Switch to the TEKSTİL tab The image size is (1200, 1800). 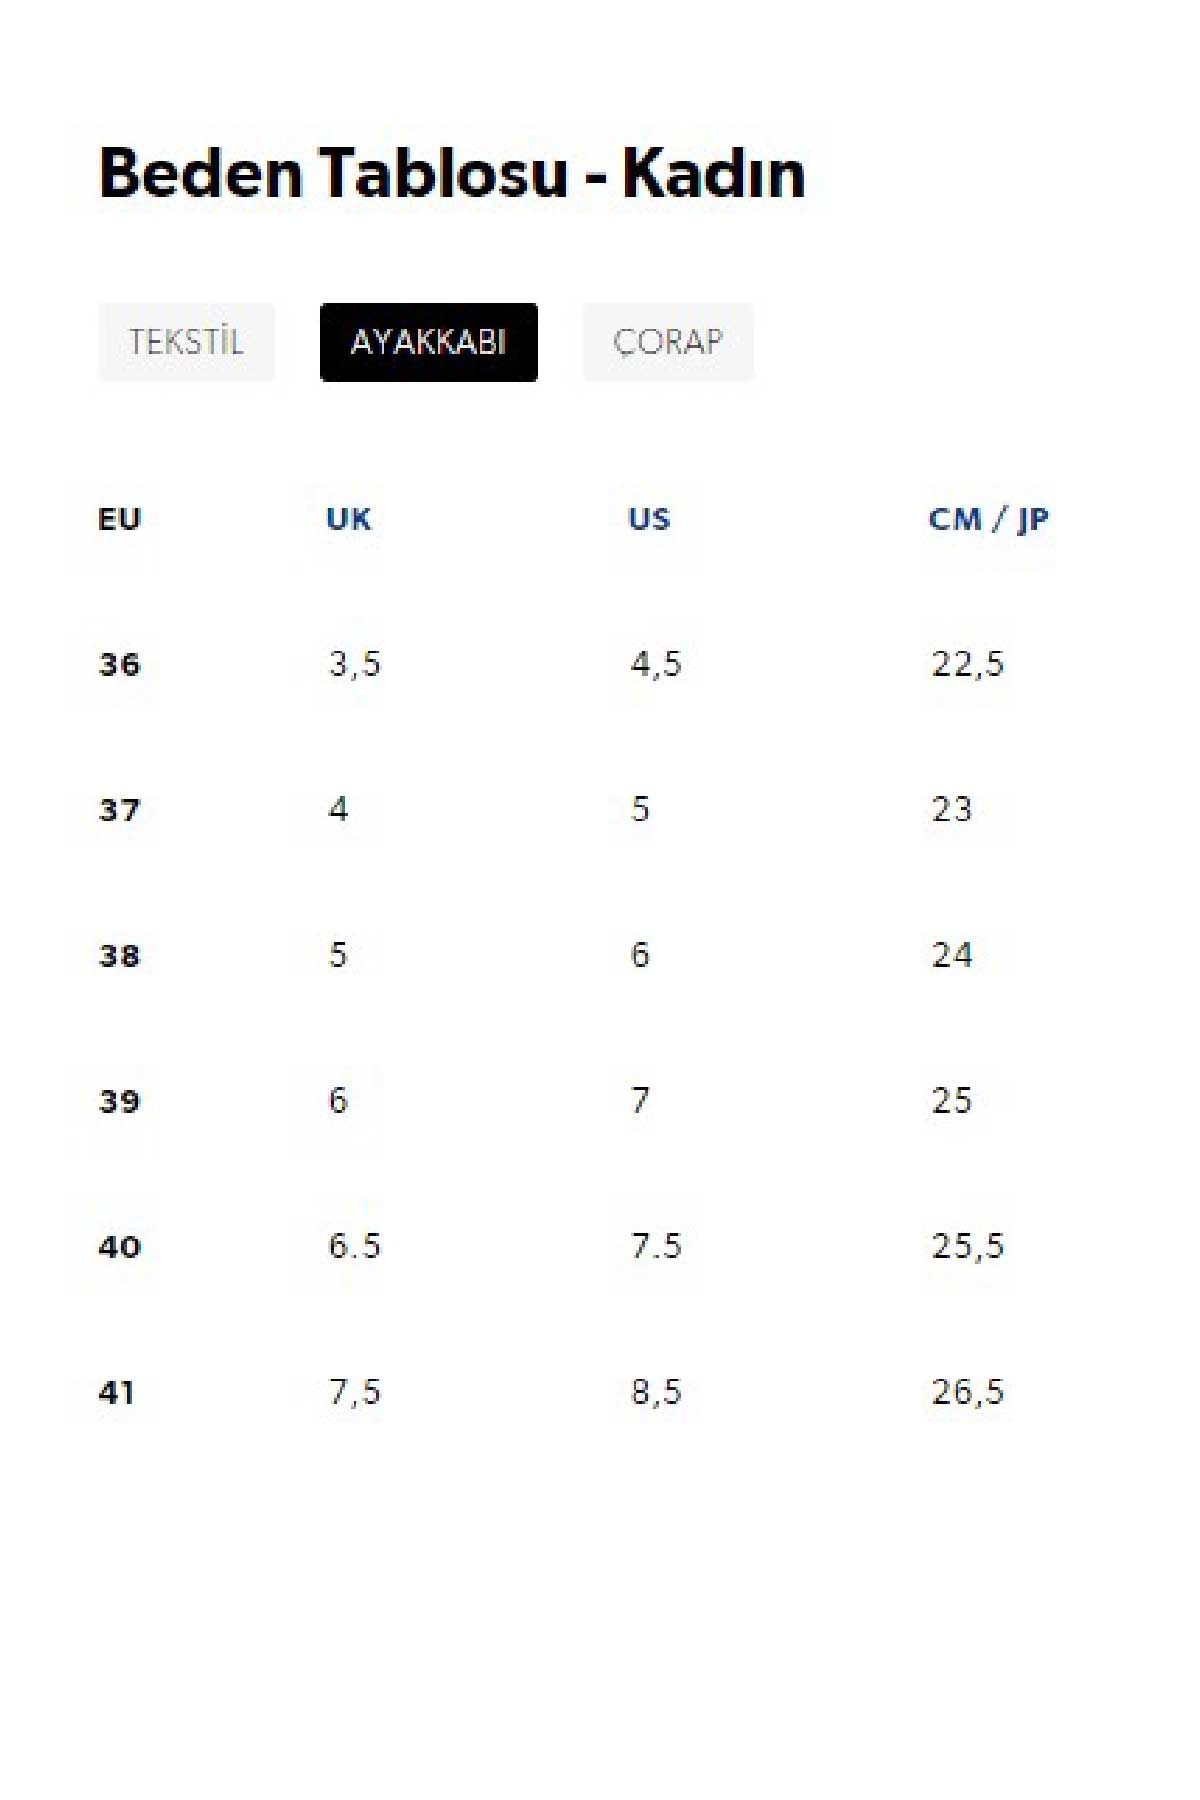[x=186, y=342]
